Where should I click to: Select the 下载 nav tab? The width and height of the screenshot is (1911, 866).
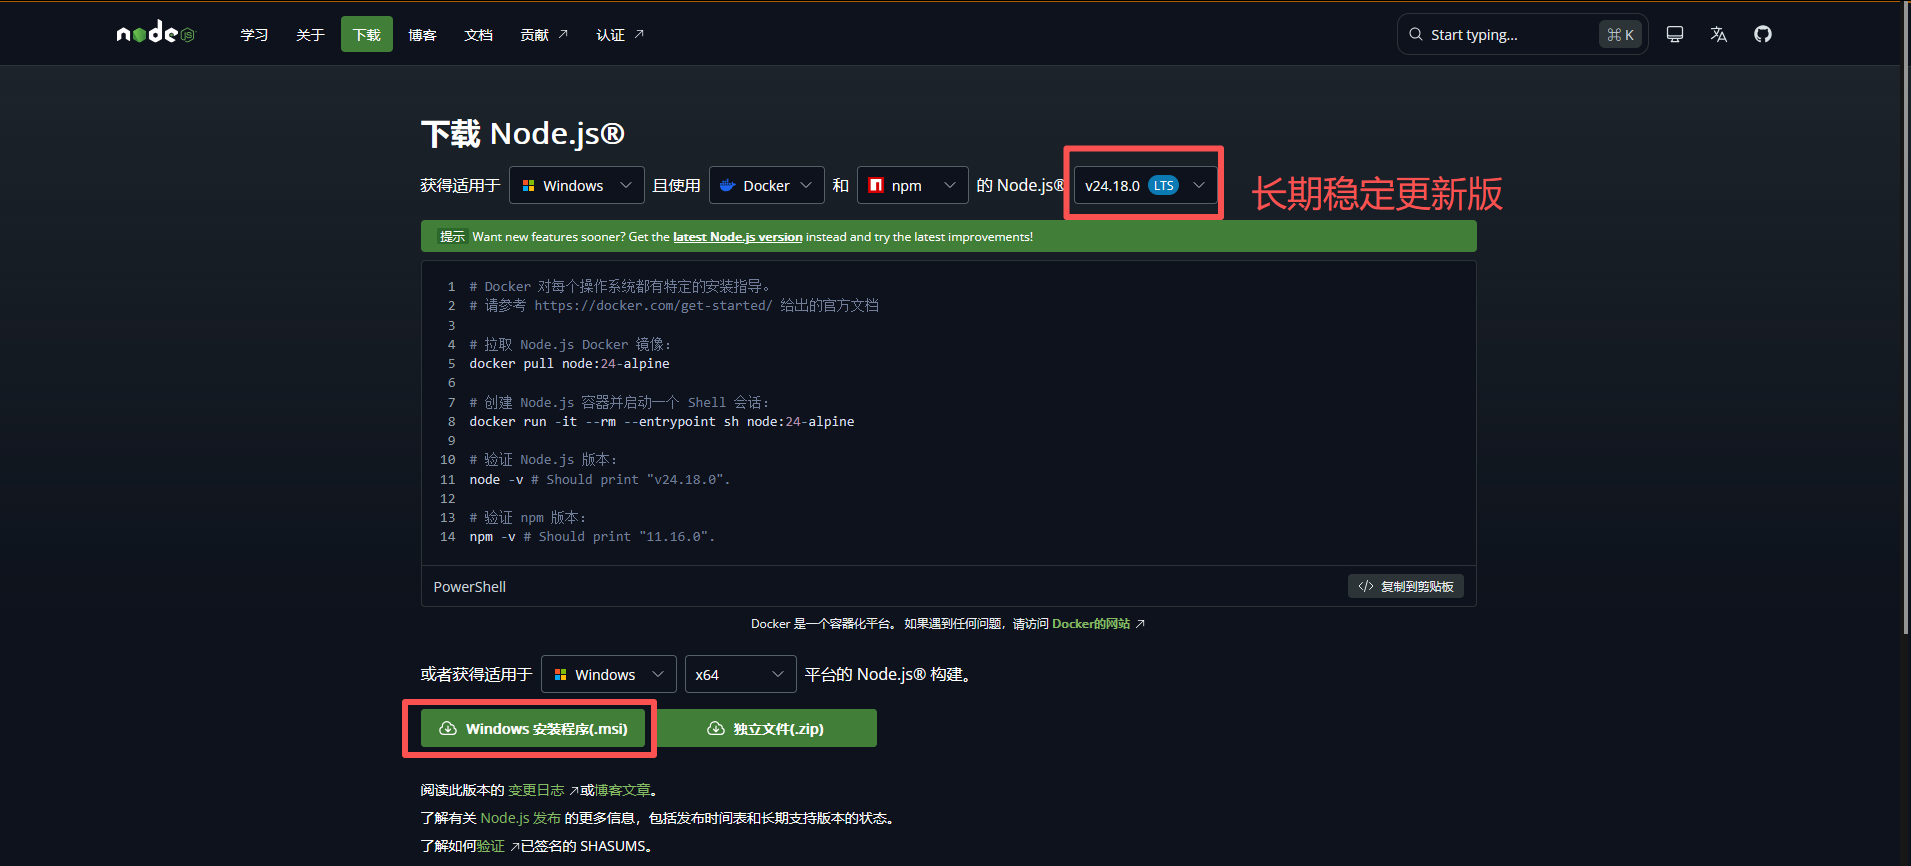click(x=367, y=35)
